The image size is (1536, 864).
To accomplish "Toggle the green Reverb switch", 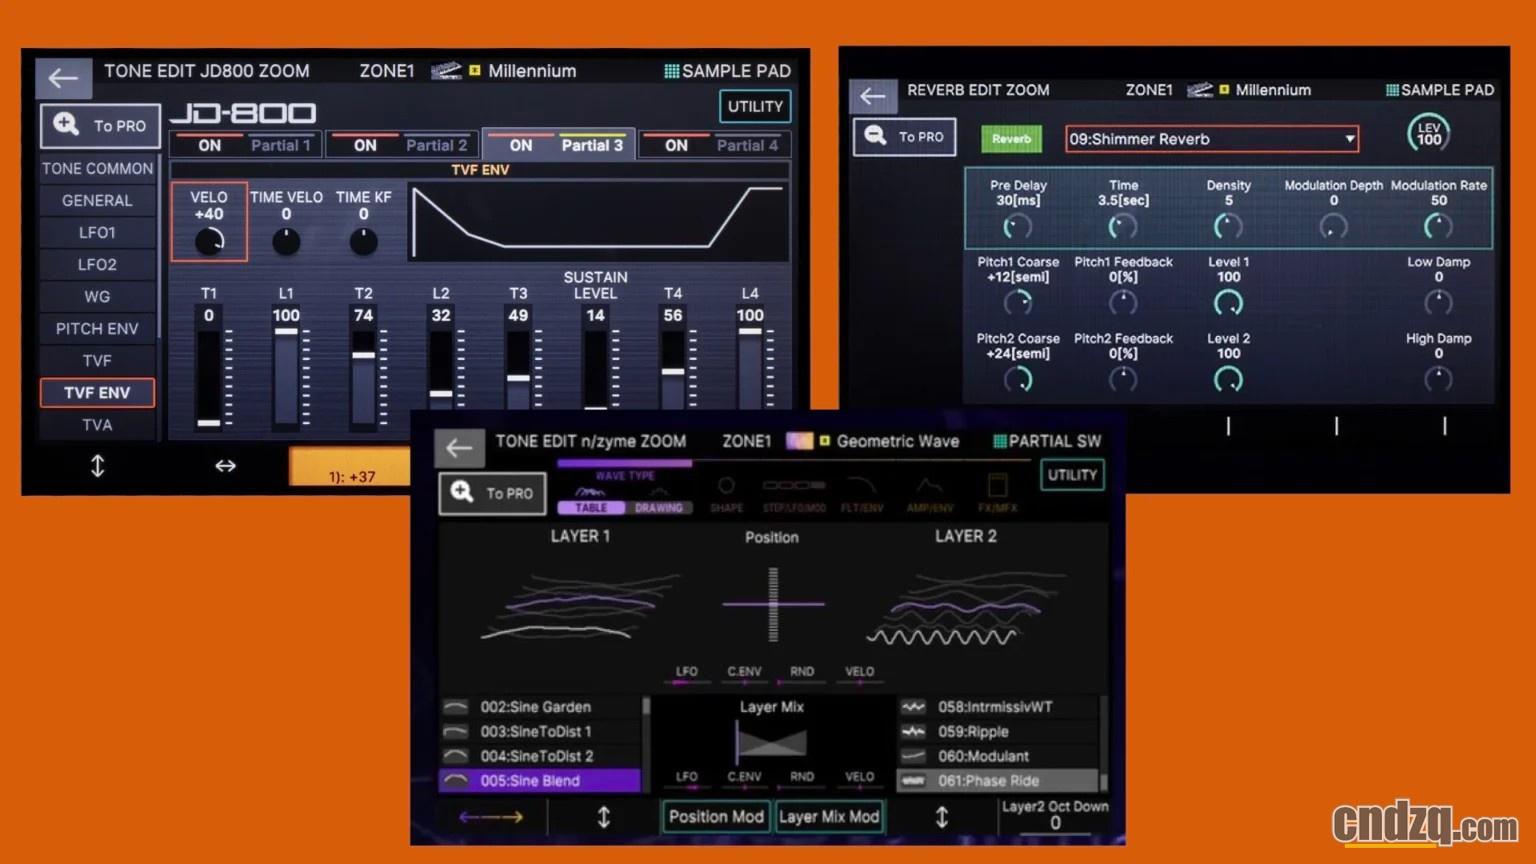I will (1011, 139).
